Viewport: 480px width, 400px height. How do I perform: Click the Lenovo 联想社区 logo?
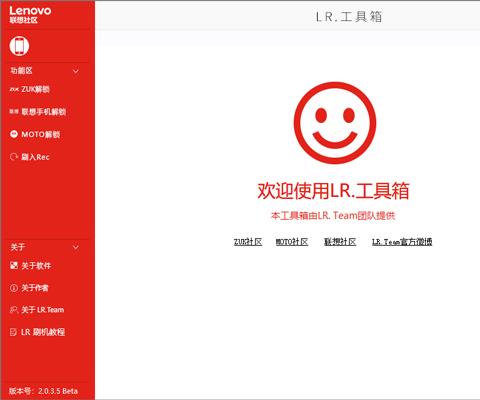tap(30, 15)
